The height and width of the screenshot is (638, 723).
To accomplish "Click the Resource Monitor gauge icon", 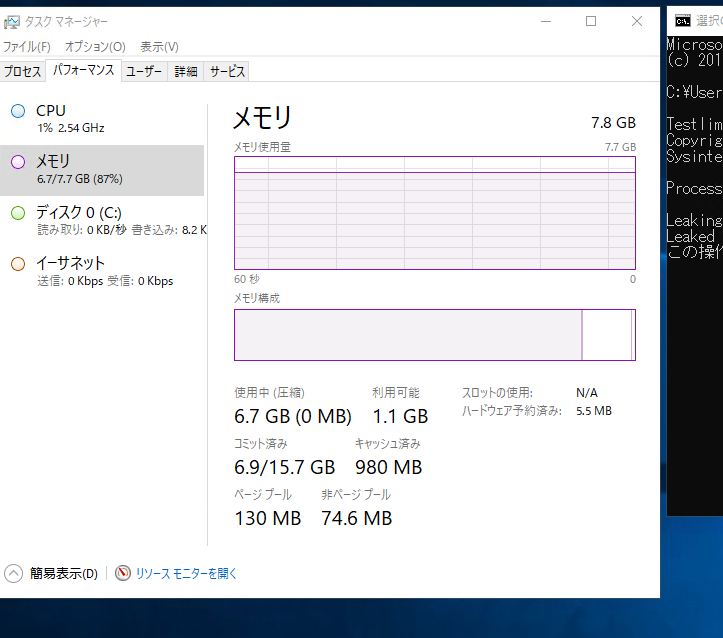I will tap(123, 573).
